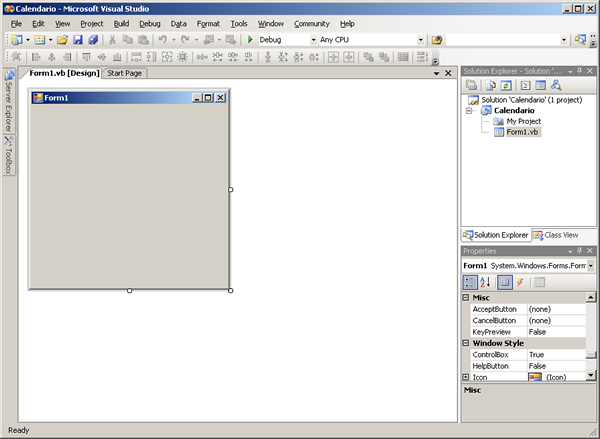Viewport: 600px width, 439px height.
Task: Select the My Project node
Action: pos(523,121)
